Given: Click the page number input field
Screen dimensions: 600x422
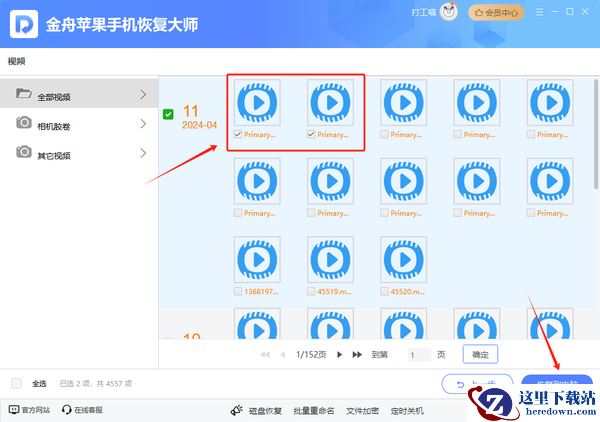Looking at the screenshot, I should [x=419, y=355].
